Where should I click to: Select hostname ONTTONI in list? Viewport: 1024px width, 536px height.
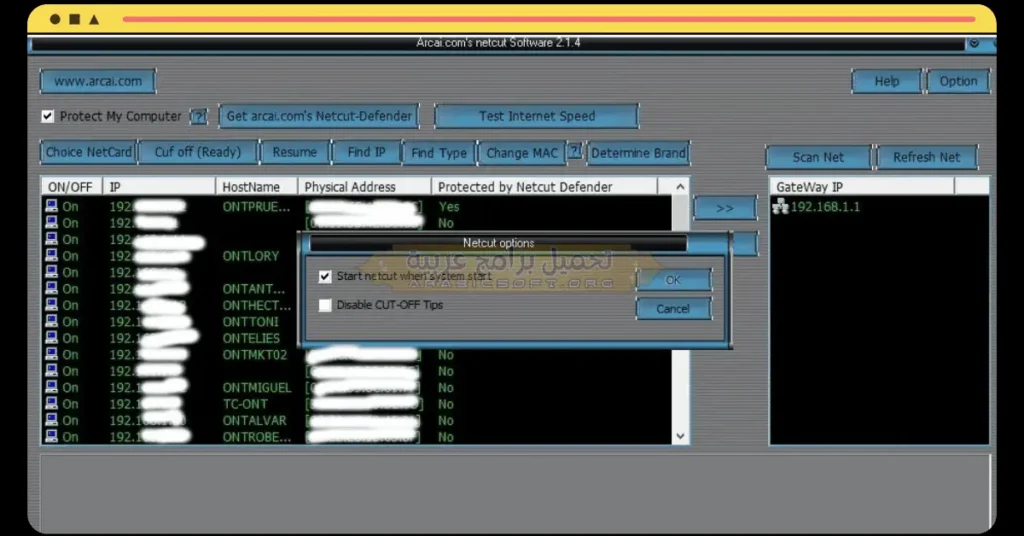coord(251,322)
